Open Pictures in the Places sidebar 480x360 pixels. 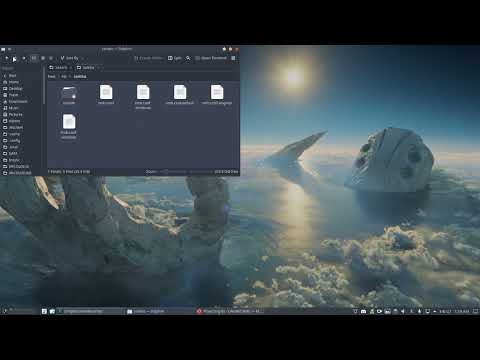(x=15, y=115)
